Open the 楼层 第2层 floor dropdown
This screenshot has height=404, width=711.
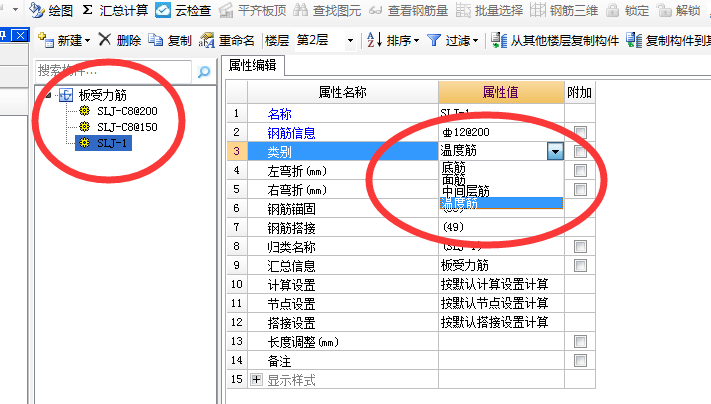pyautogui.click(x=350, y=41)
